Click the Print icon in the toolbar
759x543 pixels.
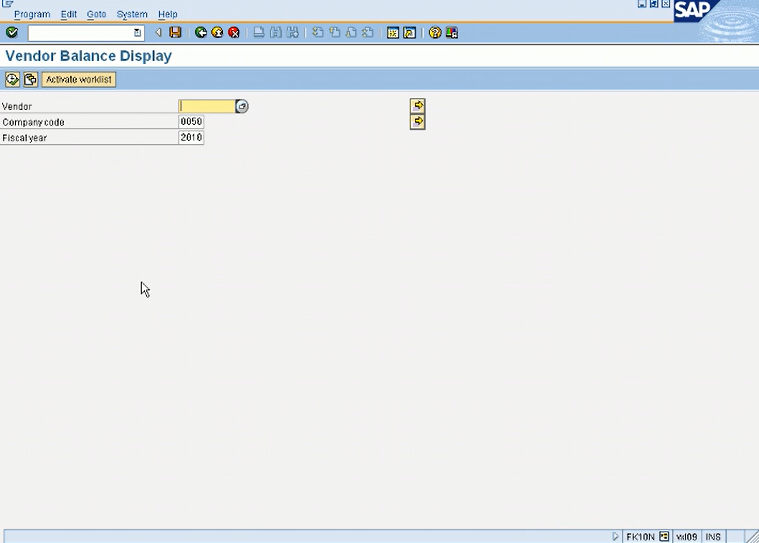click(259, 32)
